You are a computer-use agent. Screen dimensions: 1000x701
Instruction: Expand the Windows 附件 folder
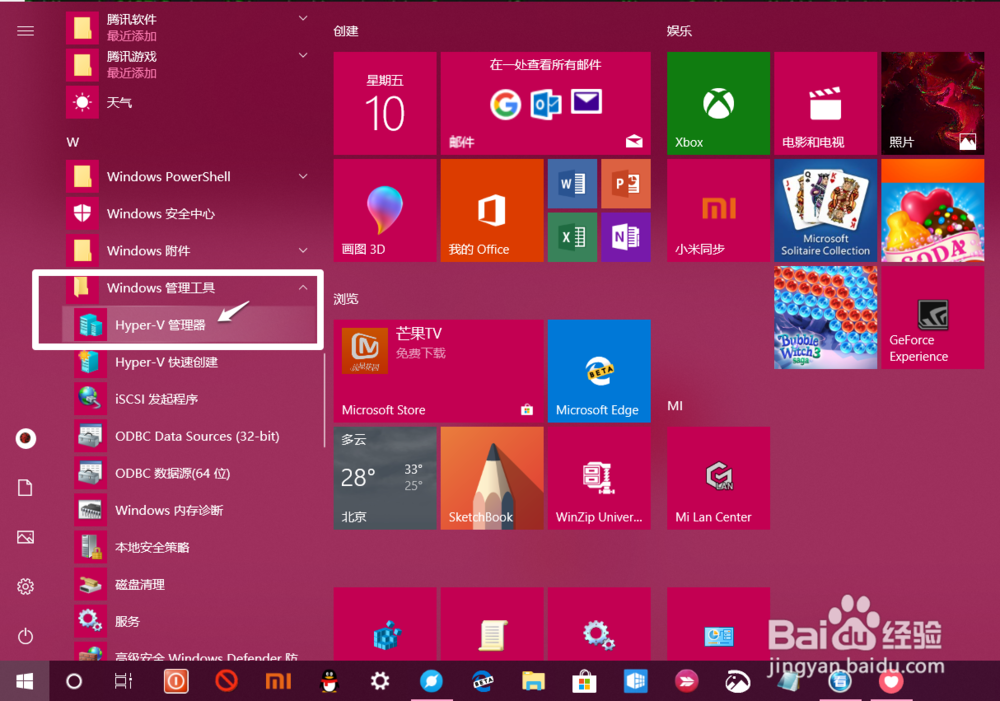304,250
